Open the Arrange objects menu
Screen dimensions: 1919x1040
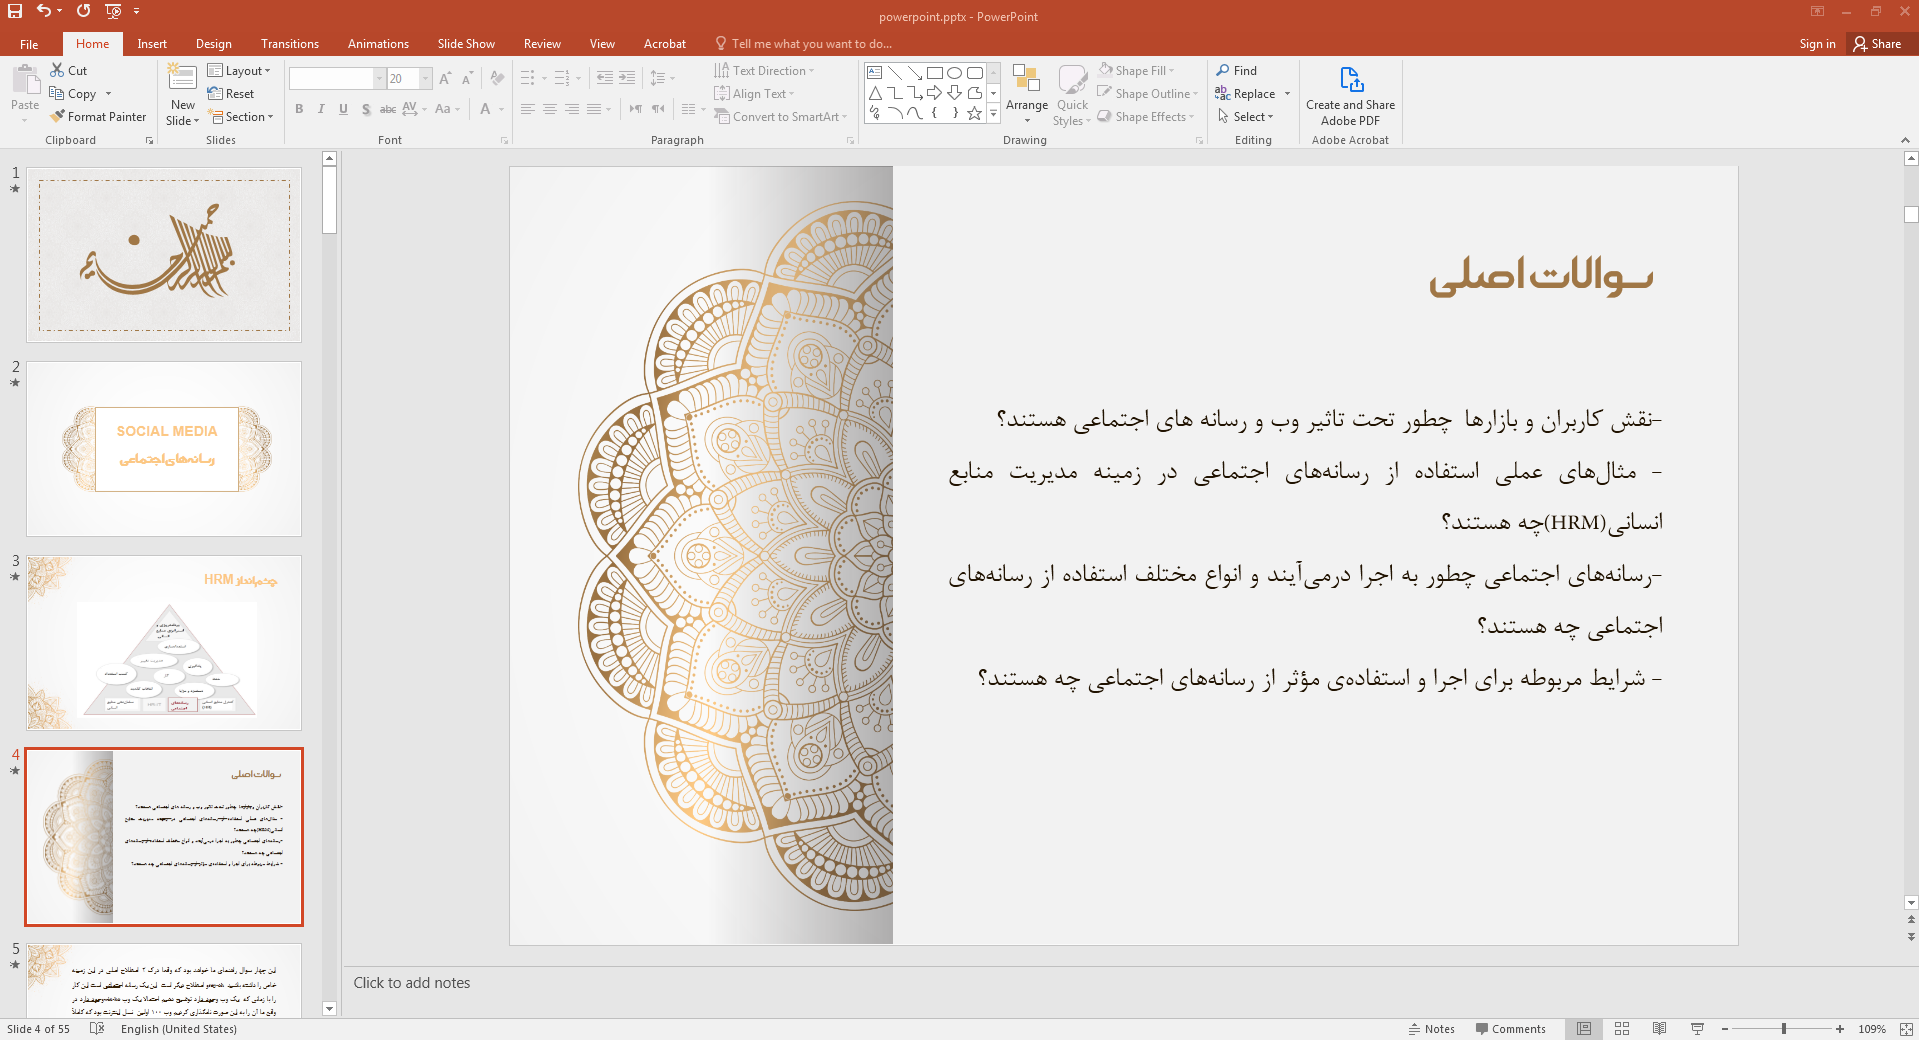point(1026,96)
